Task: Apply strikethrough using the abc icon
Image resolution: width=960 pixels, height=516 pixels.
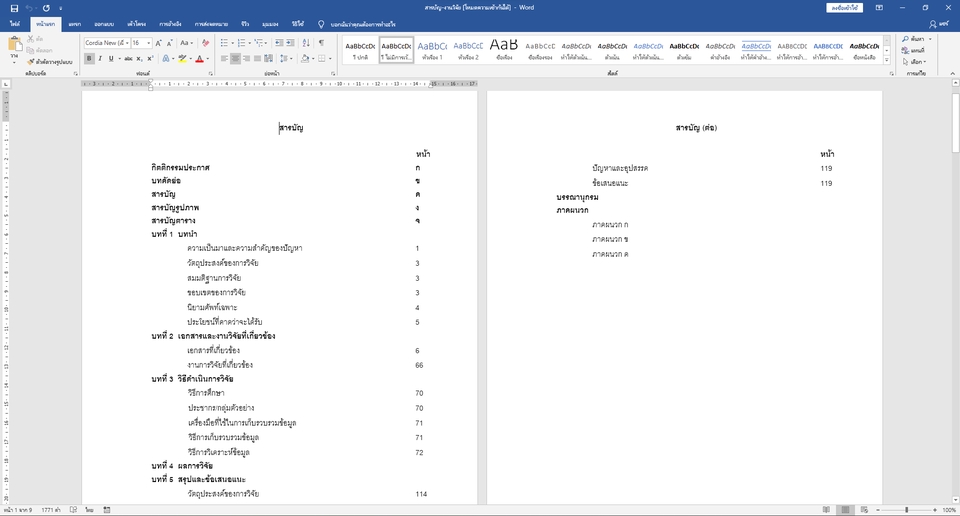Action: pyautogui.click(x=128, y=59)
